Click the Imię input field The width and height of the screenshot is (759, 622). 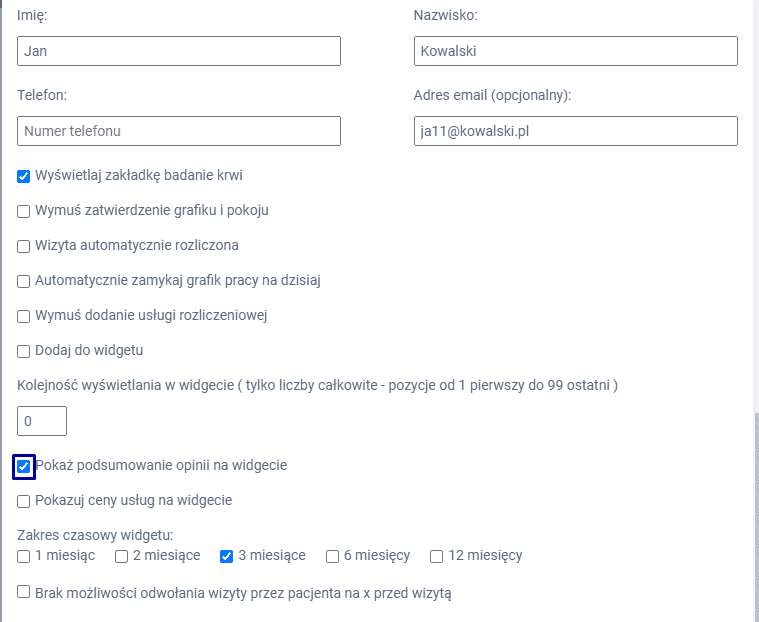point(179,51)
